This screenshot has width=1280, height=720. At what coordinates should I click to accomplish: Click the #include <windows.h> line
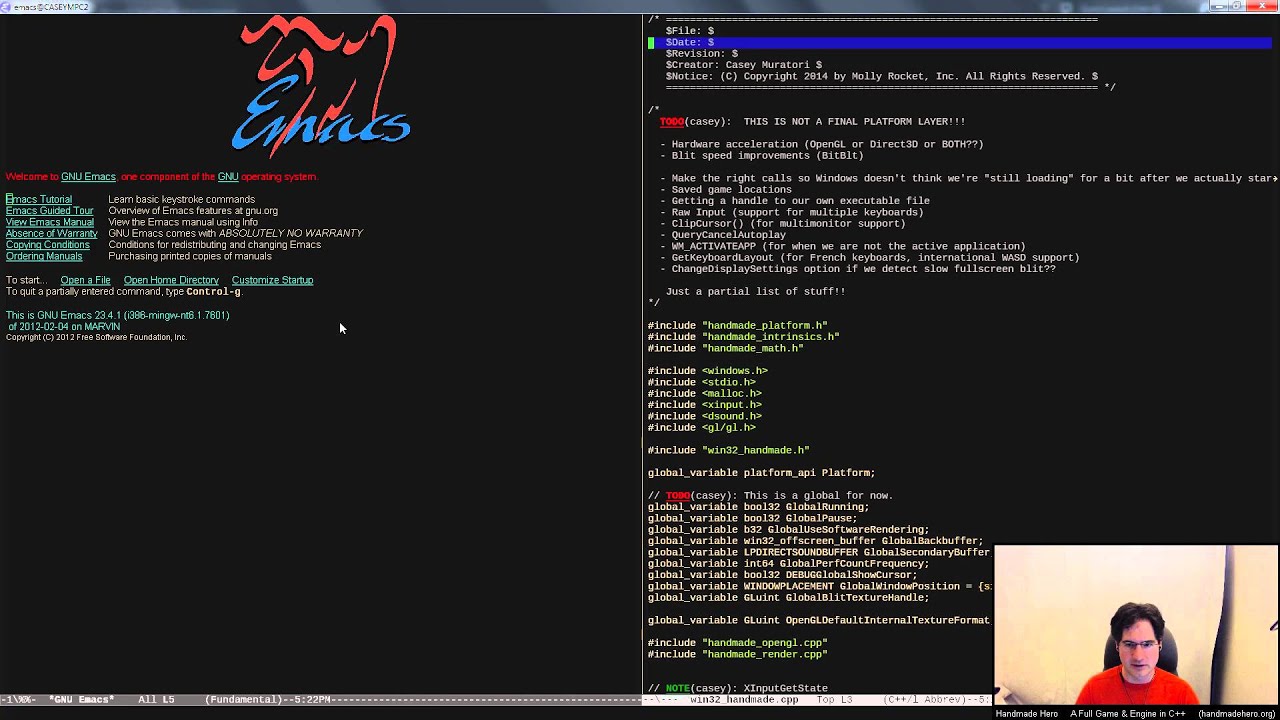[x=708, y=371]
